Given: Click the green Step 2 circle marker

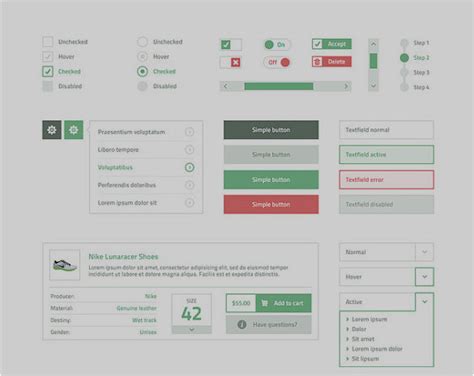Looking at the screenshot, I should [404, 58].
